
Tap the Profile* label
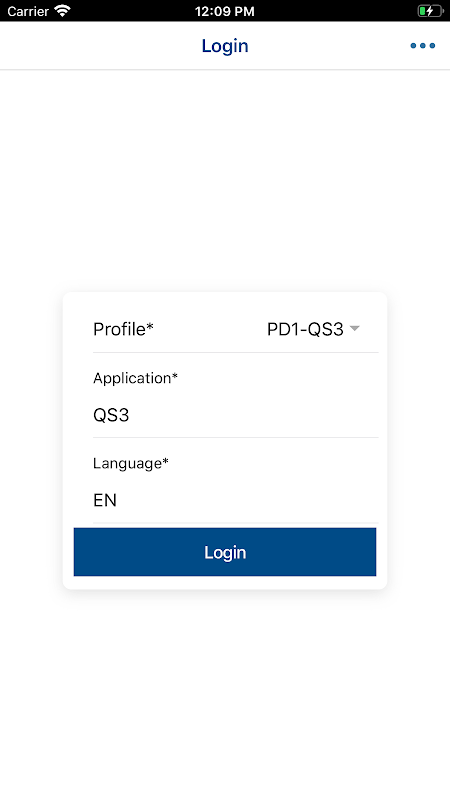click(123, 329)
